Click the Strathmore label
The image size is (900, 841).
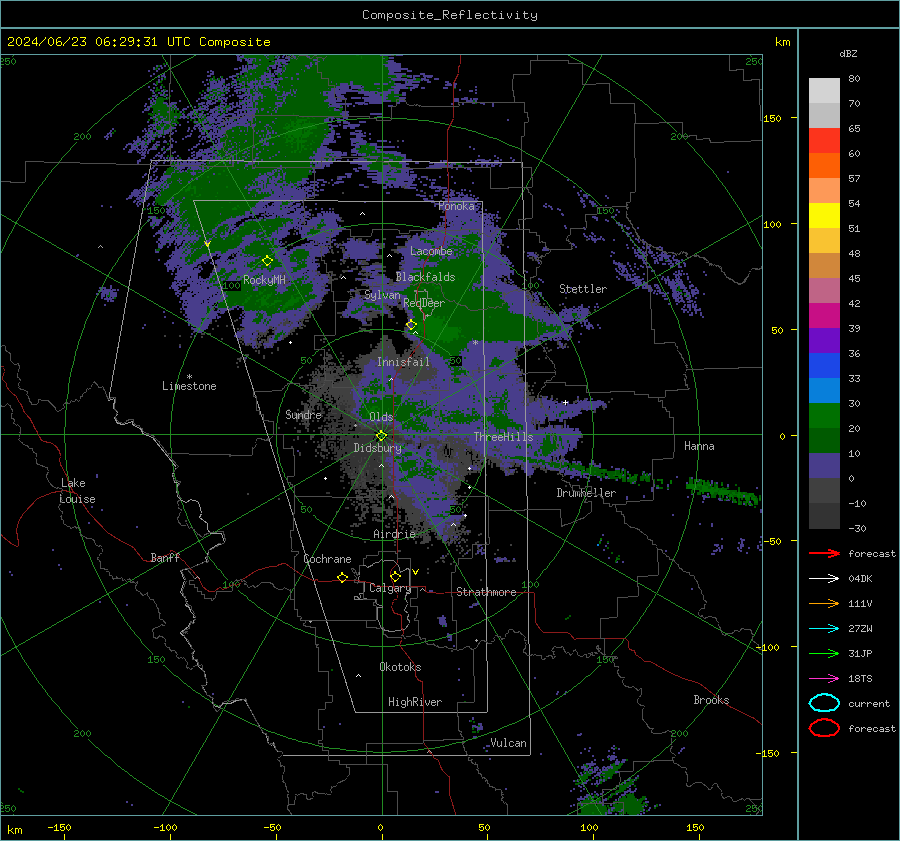[x=486, y=592]
